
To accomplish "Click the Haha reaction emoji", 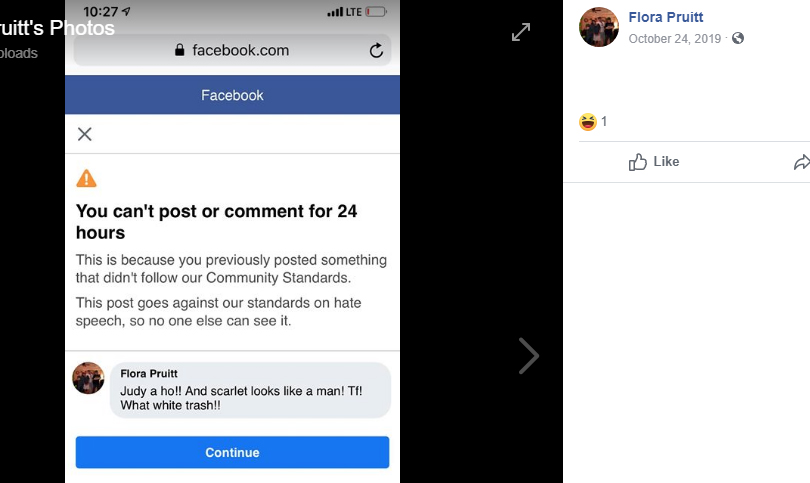I will (588, 122).
